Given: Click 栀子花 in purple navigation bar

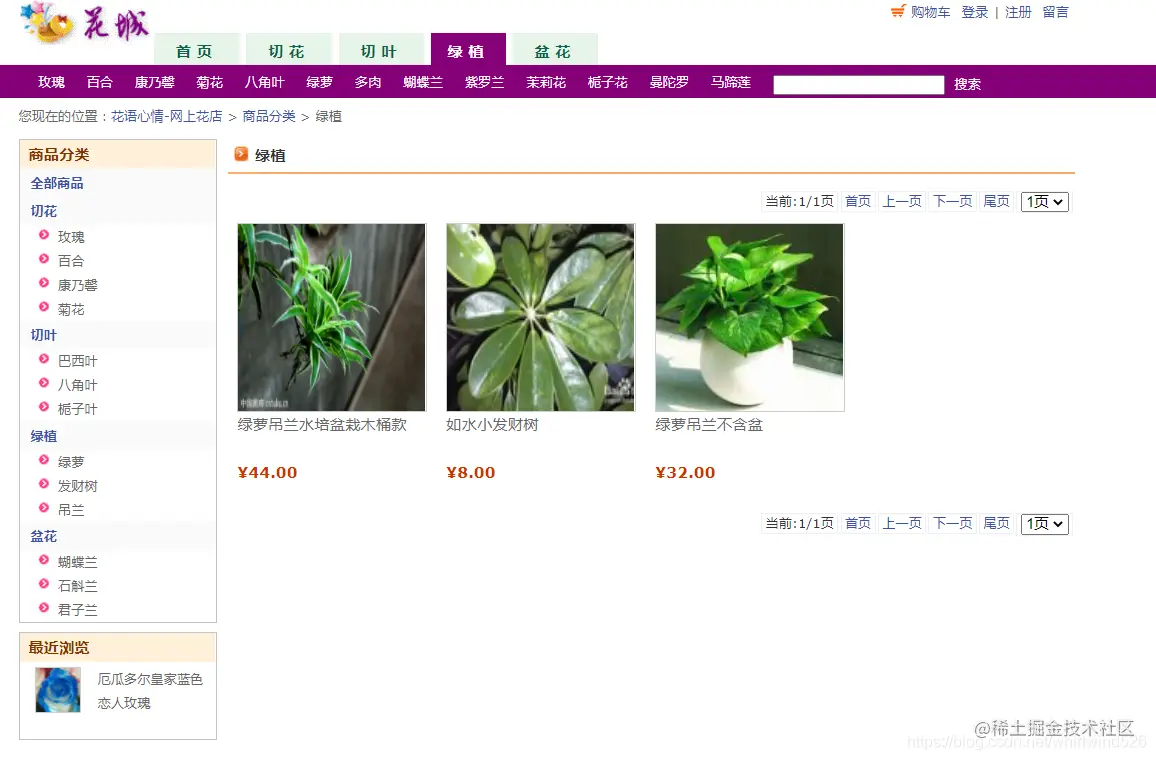Looking at the screenshot, I should point(607,83).
